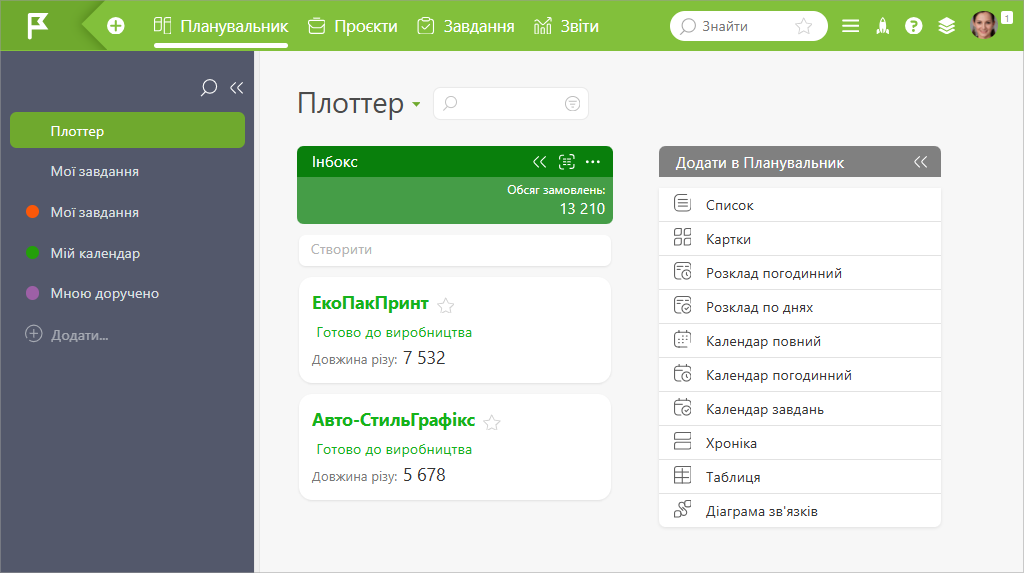Open the filter icon in board search

(x=572, y=103)
